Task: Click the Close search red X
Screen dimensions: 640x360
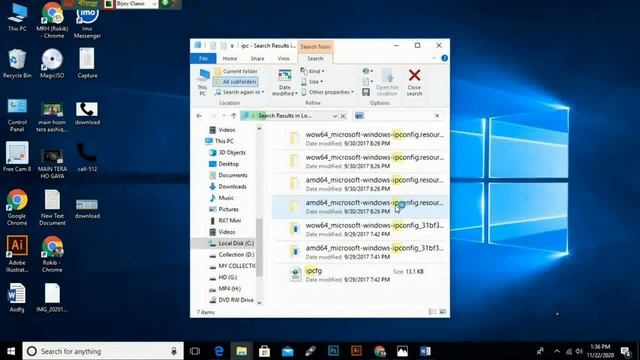Action: click(414, 82)
